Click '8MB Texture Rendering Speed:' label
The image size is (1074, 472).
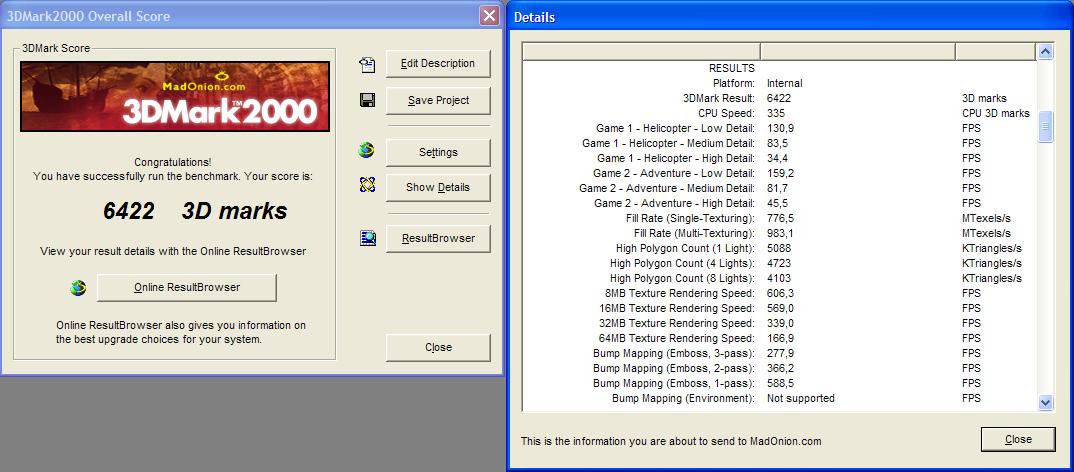pos(680,293)
